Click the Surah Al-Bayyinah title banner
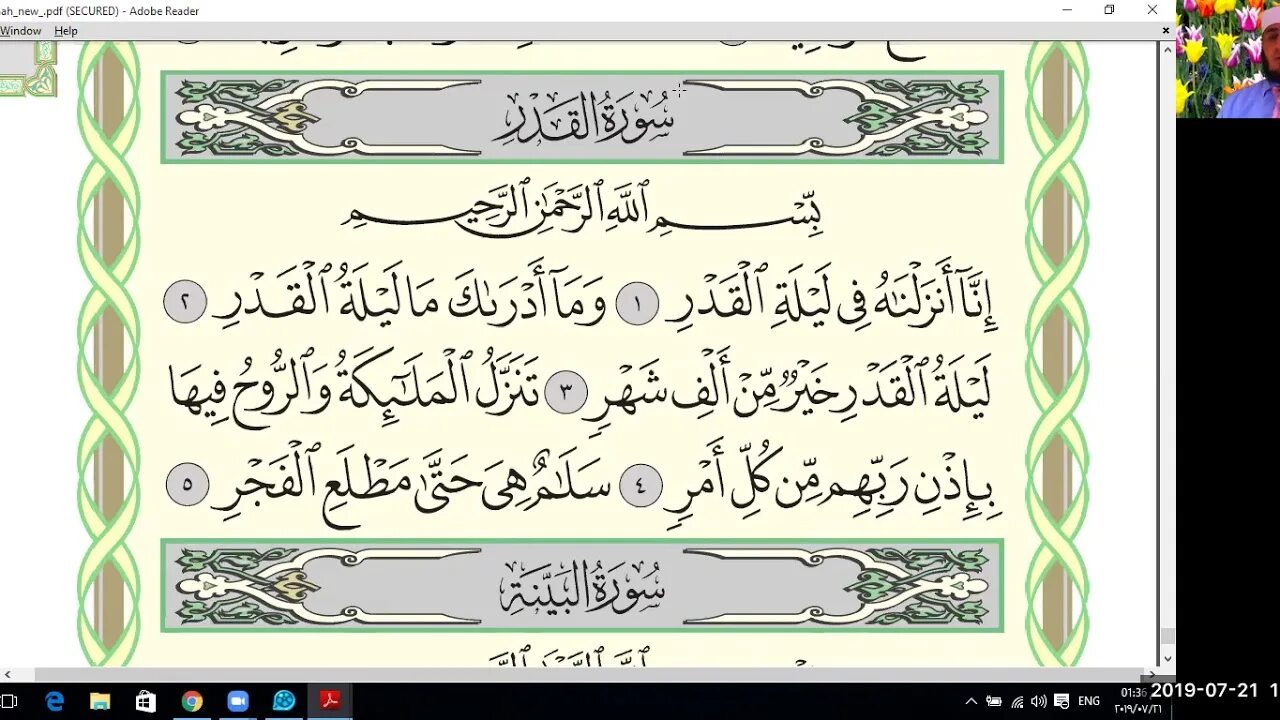This screenshot has width=1280, height=720. coord(582,586)
